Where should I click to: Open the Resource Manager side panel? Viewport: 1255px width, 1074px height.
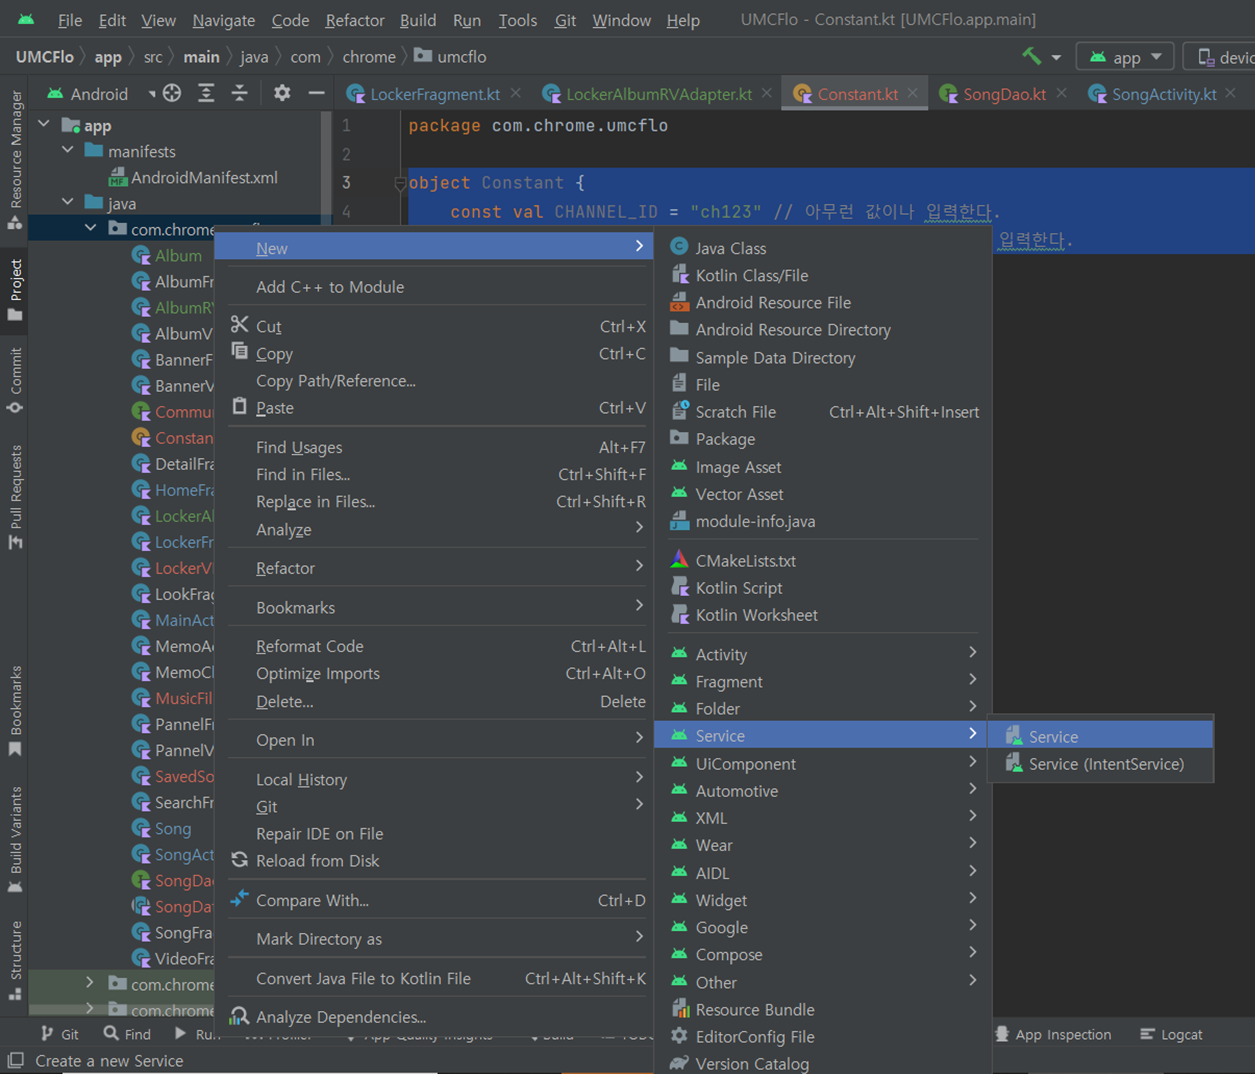(x=15, y=160)
